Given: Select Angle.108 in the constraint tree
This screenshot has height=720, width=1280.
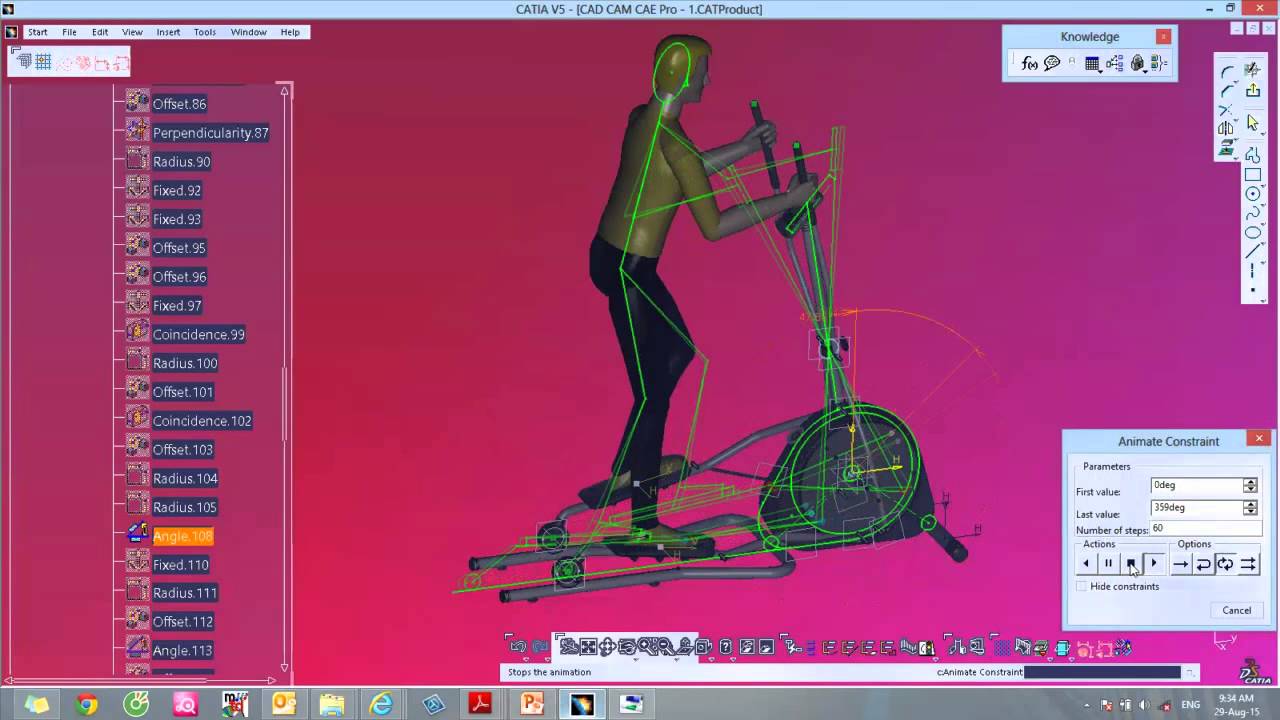Looking at the screenshot, I should 183,536.
